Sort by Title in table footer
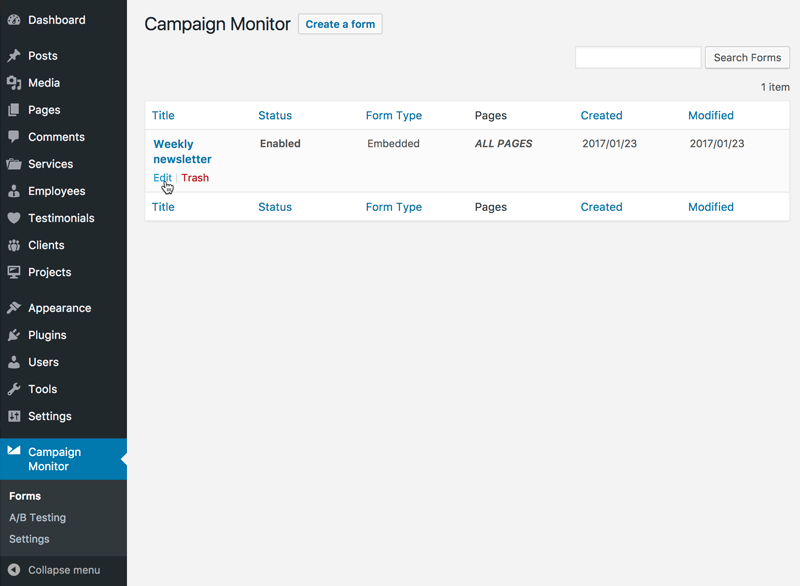This screenshot has height=586, width=800. [163, 207]
